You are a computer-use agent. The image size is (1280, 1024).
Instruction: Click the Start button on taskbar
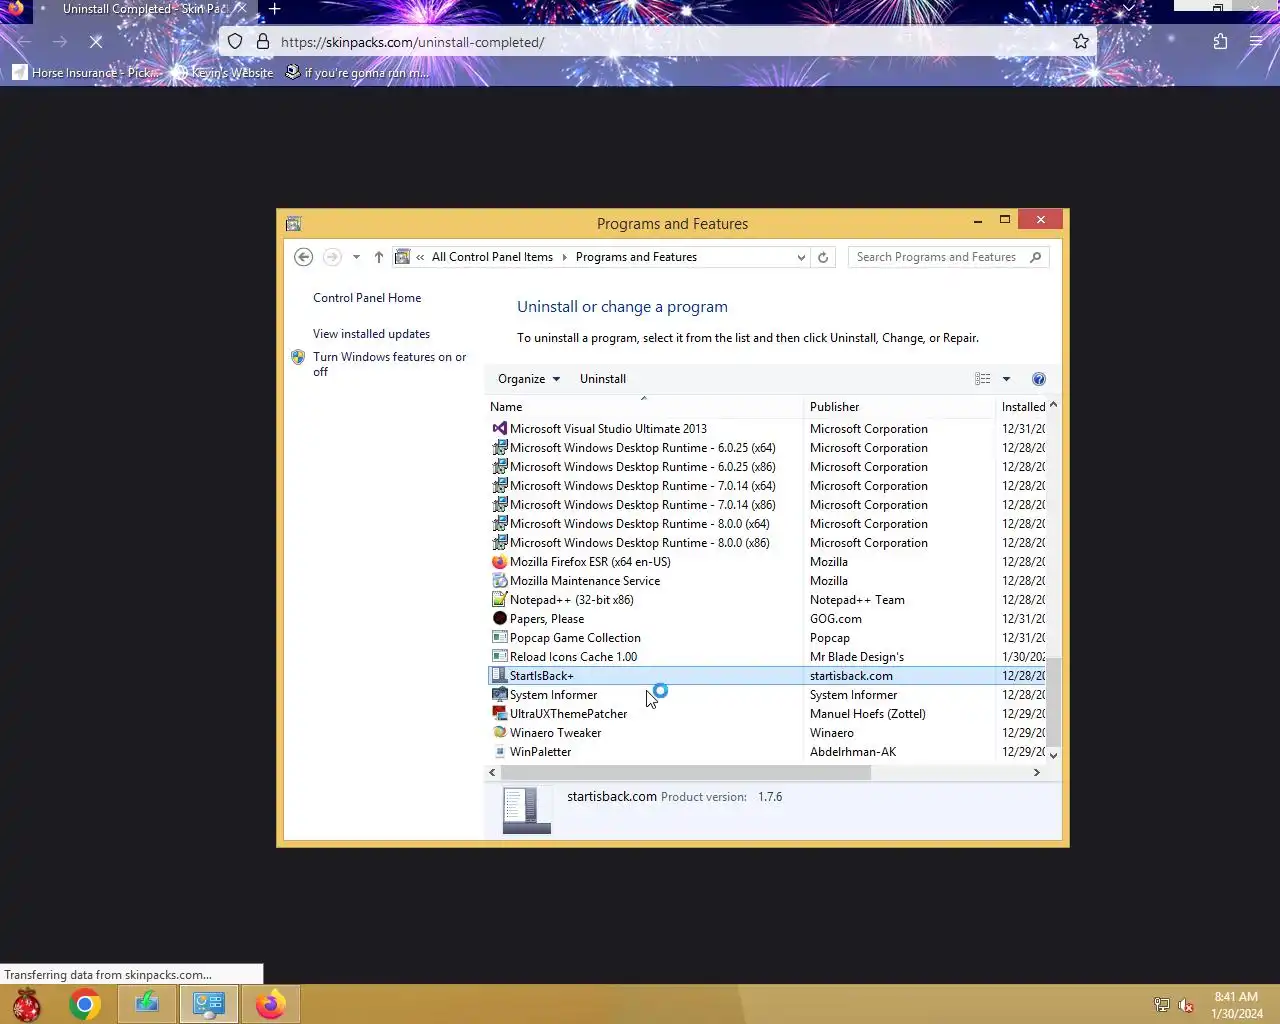(27, 1004)
